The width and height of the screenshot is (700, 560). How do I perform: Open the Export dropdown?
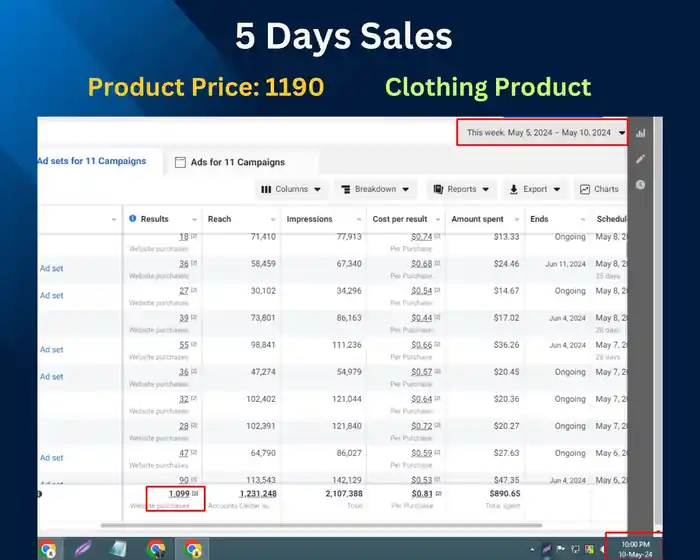[x=535, y=189]
